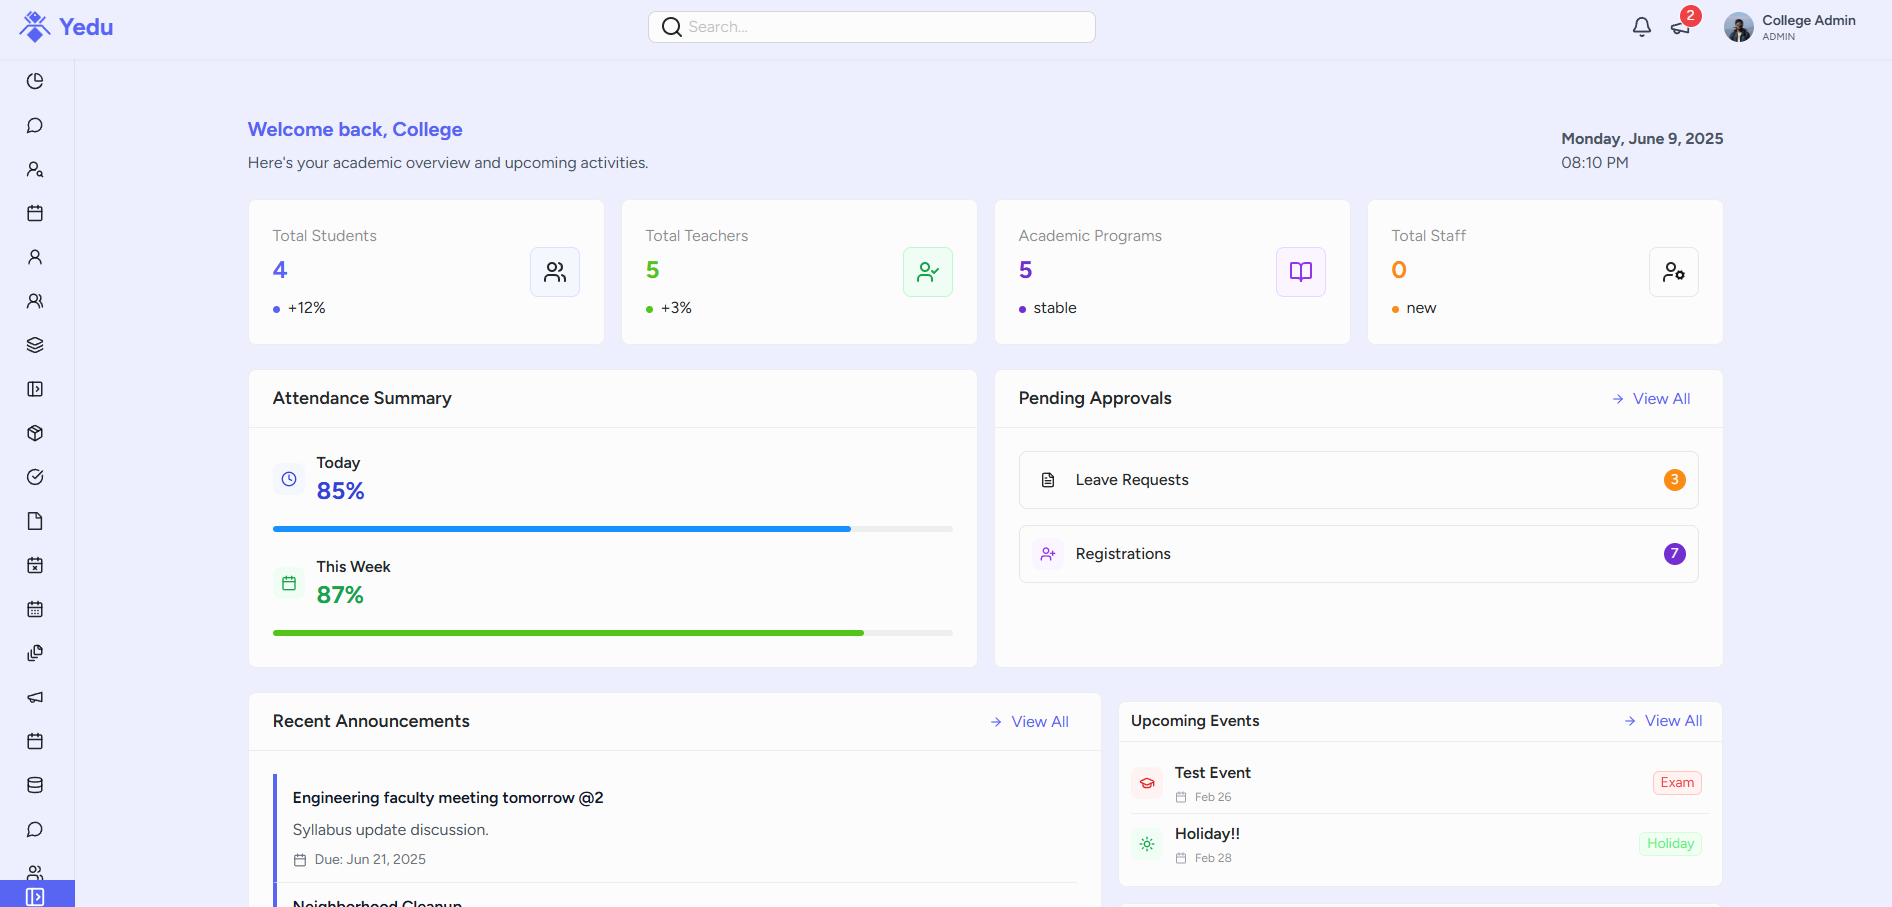Select the layers stack icon in sidebar
Image resolution: width=1892 pixels, height=907 pixels.
(35, 345)
